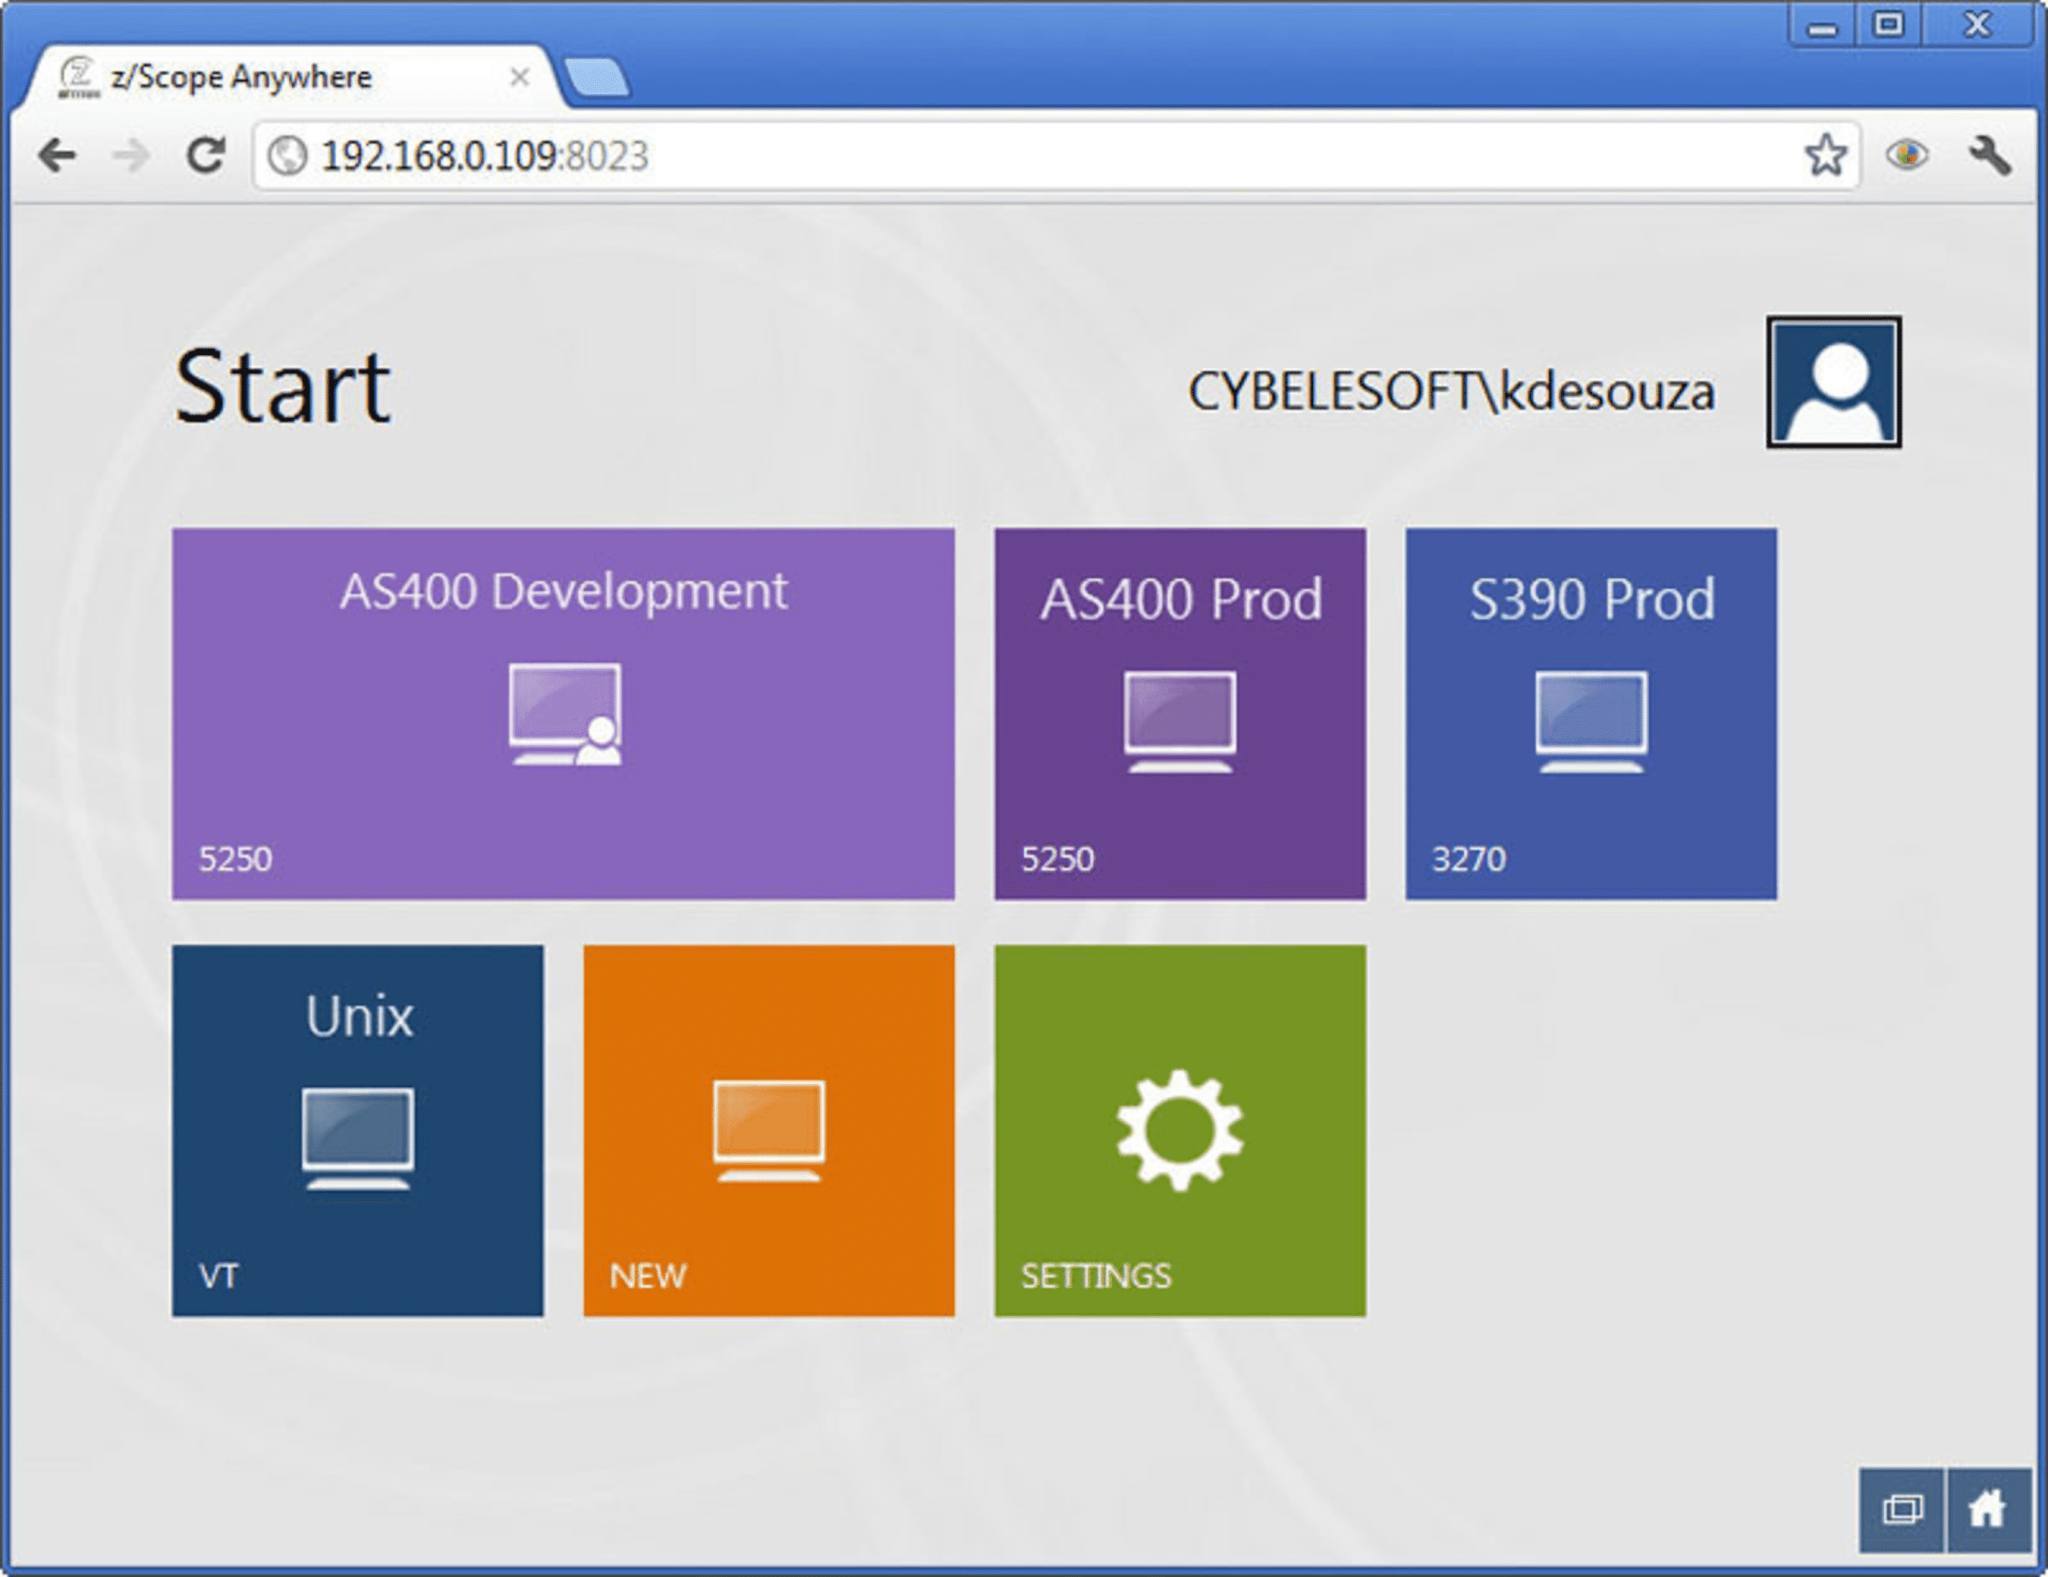
Task: Launch the AS400 Development session
Action: [x=563, y=712]
